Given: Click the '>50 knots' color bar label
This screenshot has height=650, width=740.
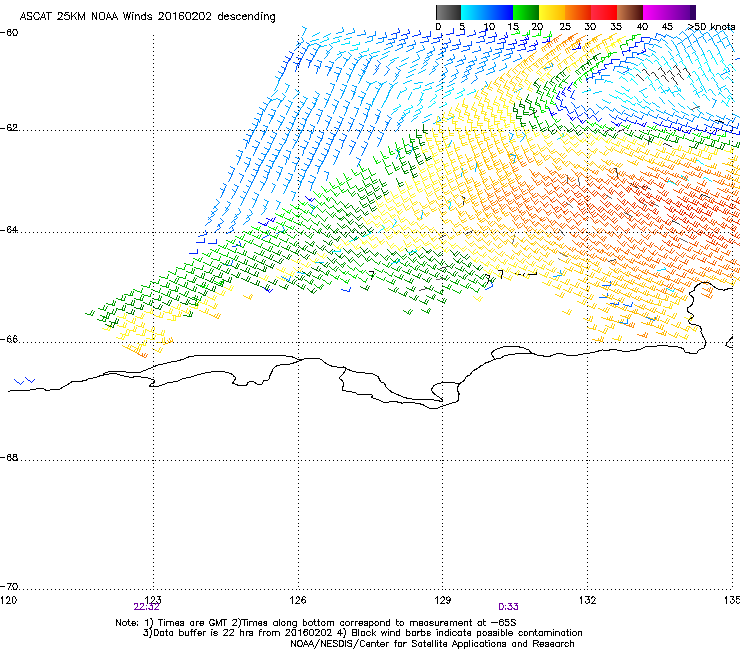Looking at the screenshot, I should [x=711, y=27].
